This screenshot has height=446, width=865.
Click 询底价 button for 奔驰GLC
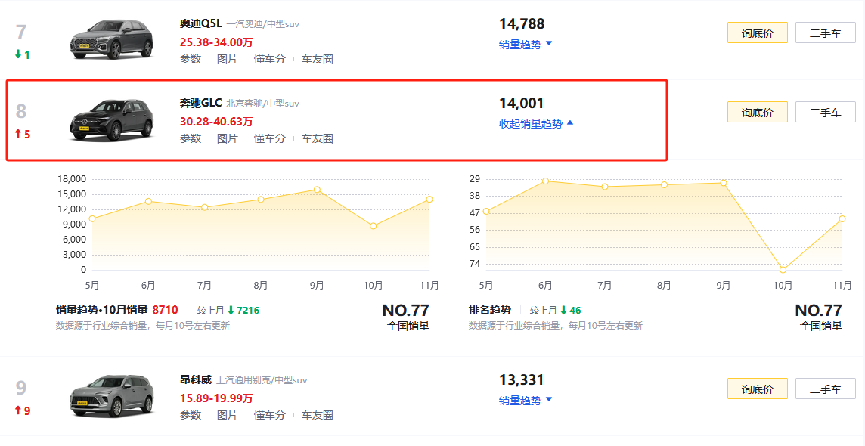(x=757, y=112)
